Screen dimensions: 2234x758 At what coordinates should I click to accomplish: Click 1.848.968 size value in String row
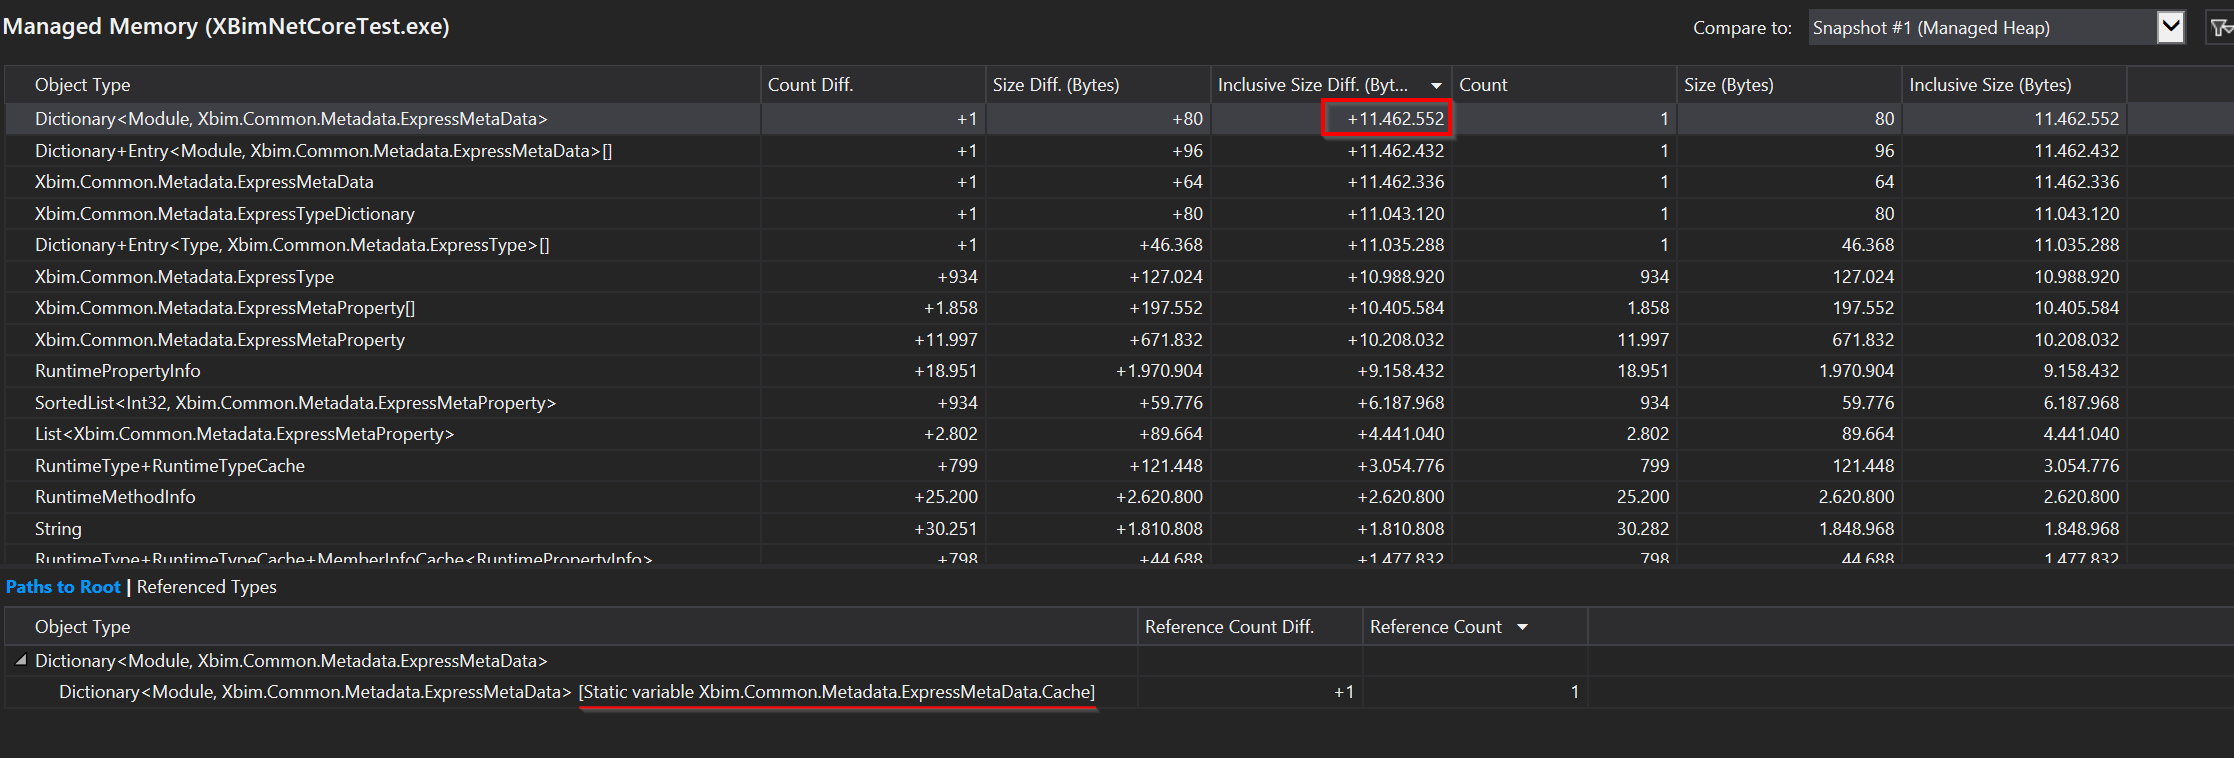point(1856,529)
